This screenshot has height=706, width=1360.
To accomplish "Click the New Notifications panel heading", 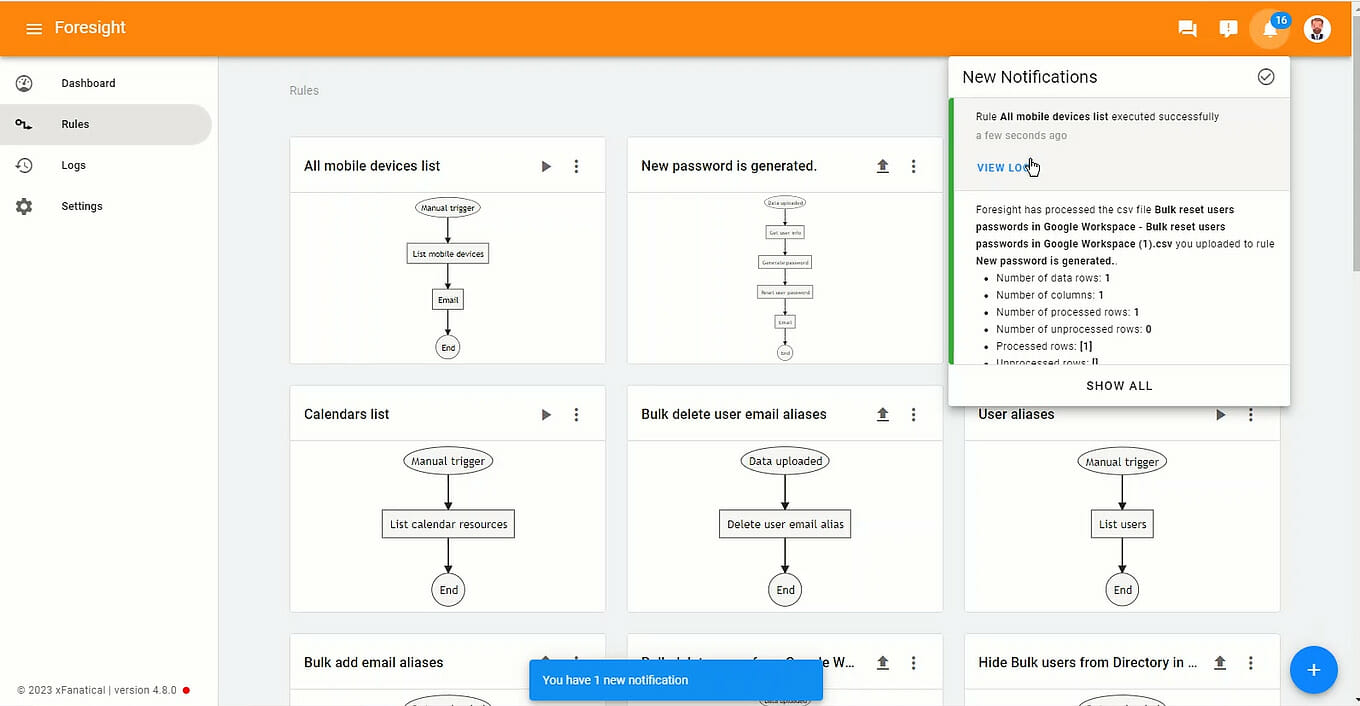I will click(x=1029, y=77).
